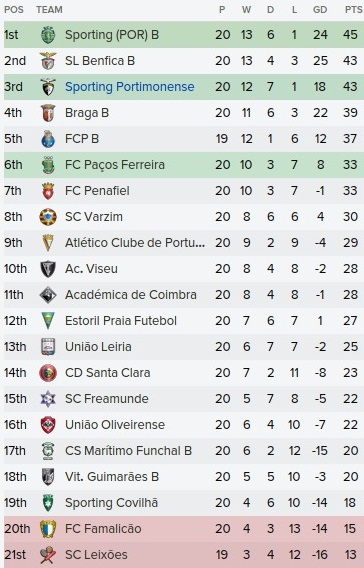Click the SL Benfica B club crest

pos(48,61)
